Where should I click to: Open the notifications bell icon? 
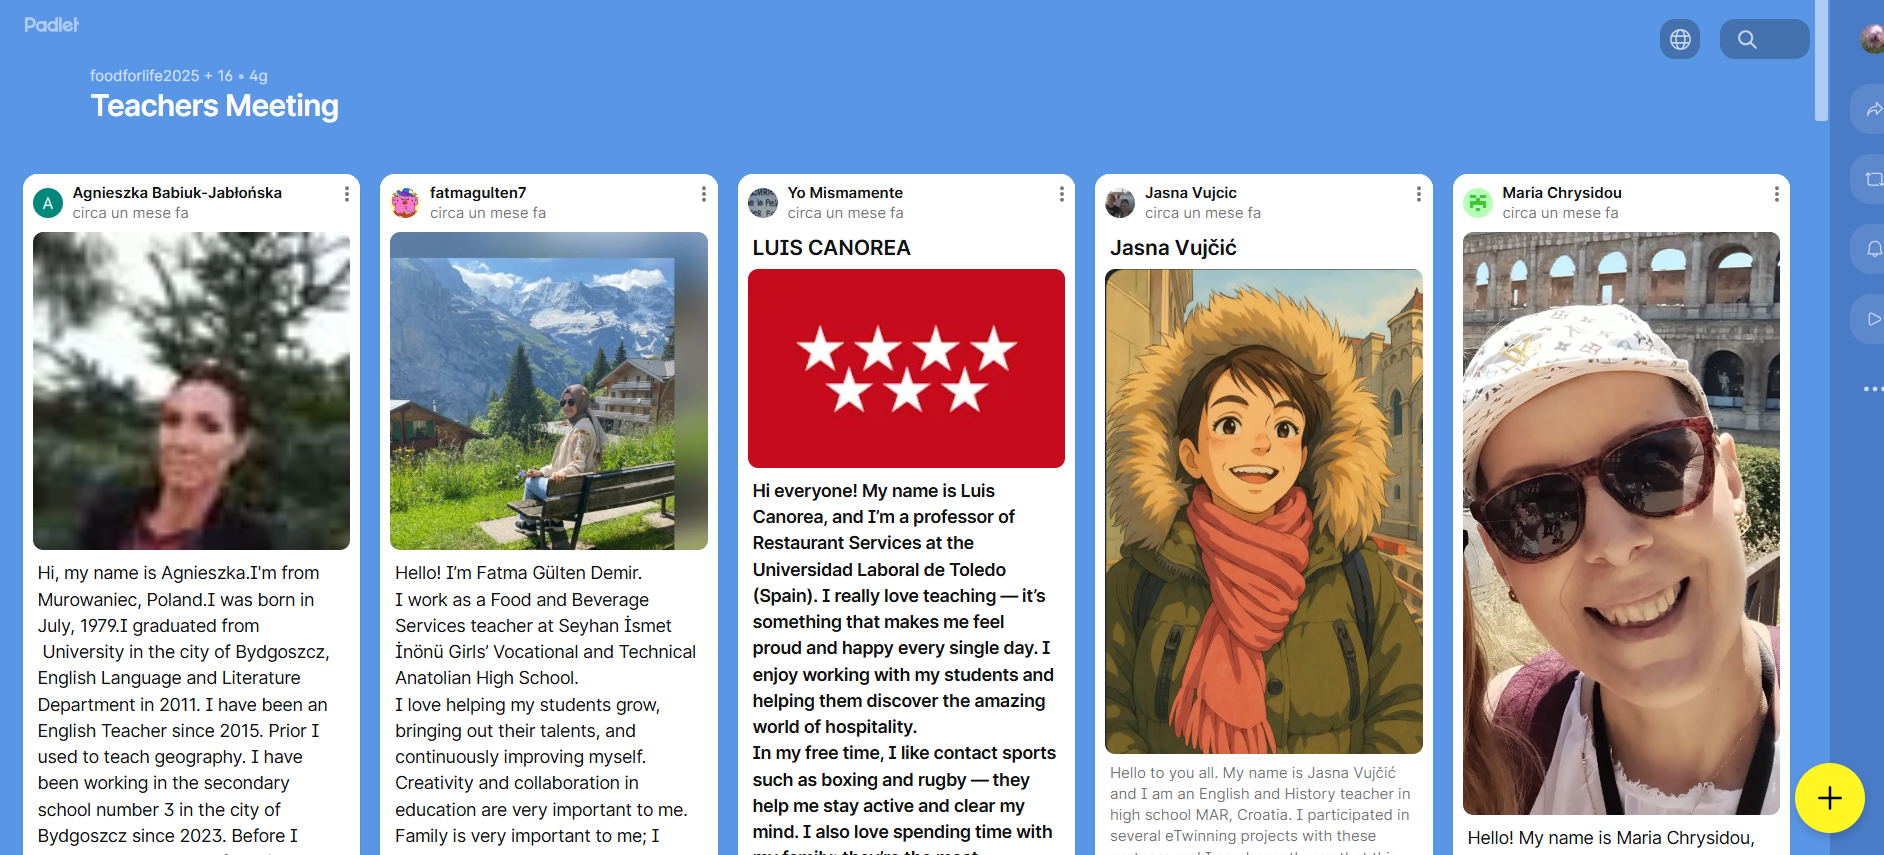(1873, 249)
